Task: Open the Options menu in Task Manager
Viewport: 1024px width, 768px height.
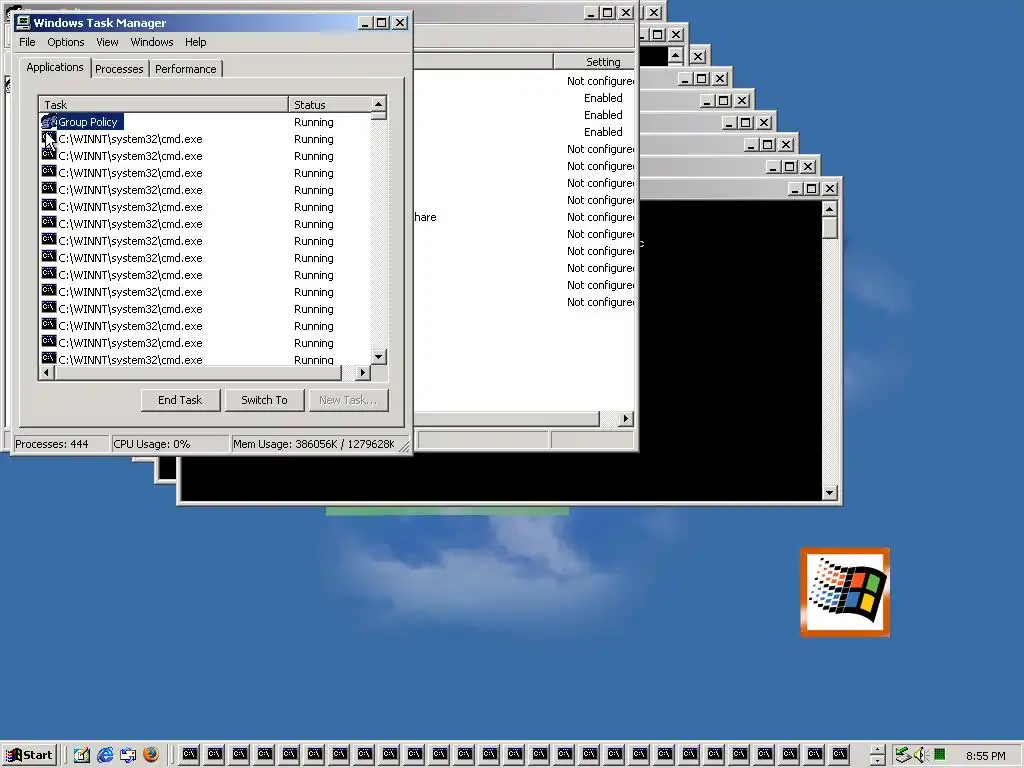Action: [x=65, y=42]
